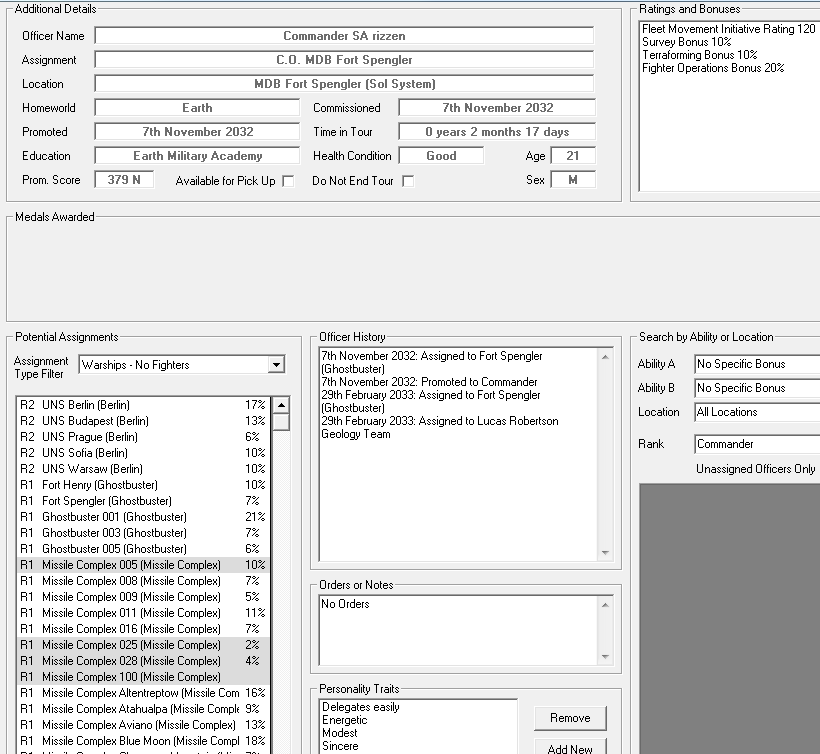
Task: Click the Promoted date field
Action: [x=197, y=132]
